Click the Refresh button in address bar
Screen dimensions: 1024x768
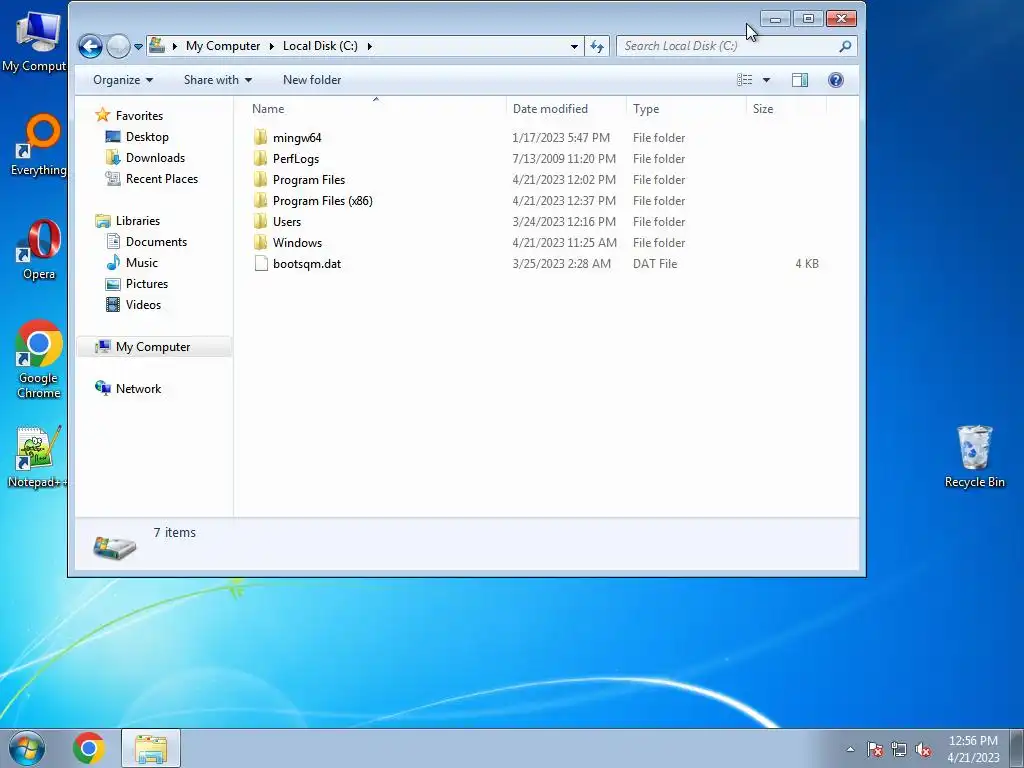(x=597, y=46)
